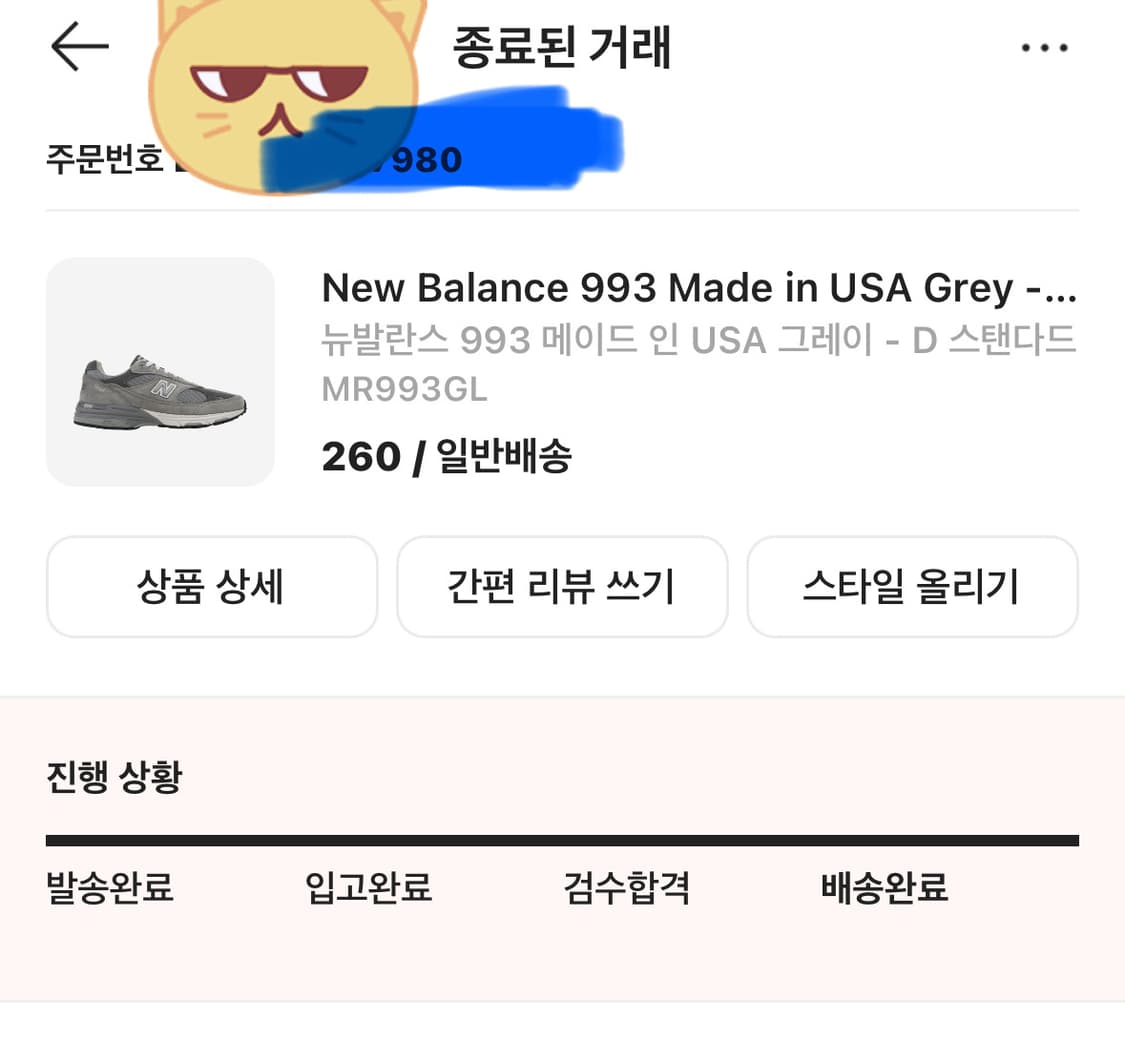Image resolution: width=1125 pixels, height=1041 pixels.
Task: Click the MR993GL model code text
Action: click(x=404, y=389)
